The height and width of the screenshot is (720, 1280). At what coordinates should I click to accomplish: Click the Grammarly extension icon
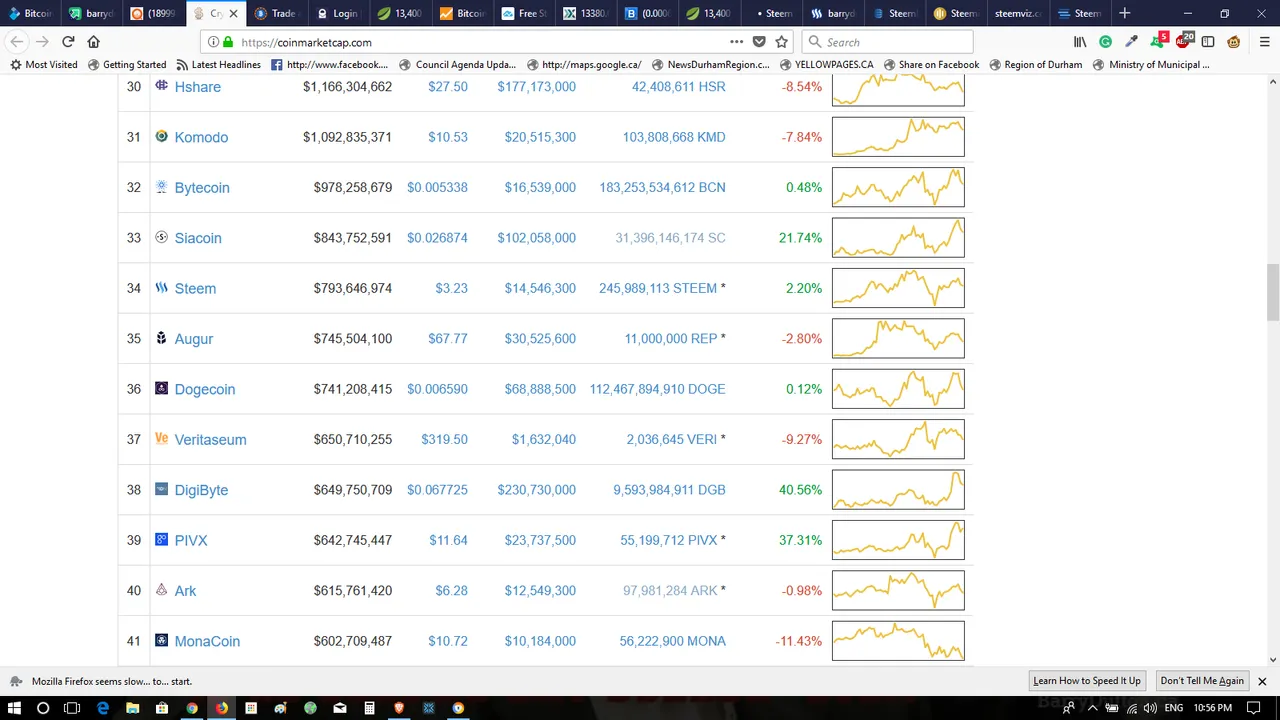pyautogui.click(x=1105, y=42)
